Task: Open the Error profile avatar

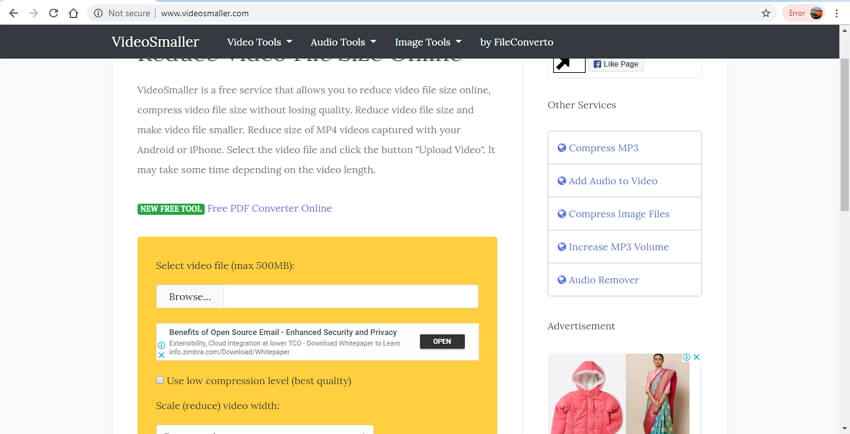Action: (816, 14)
